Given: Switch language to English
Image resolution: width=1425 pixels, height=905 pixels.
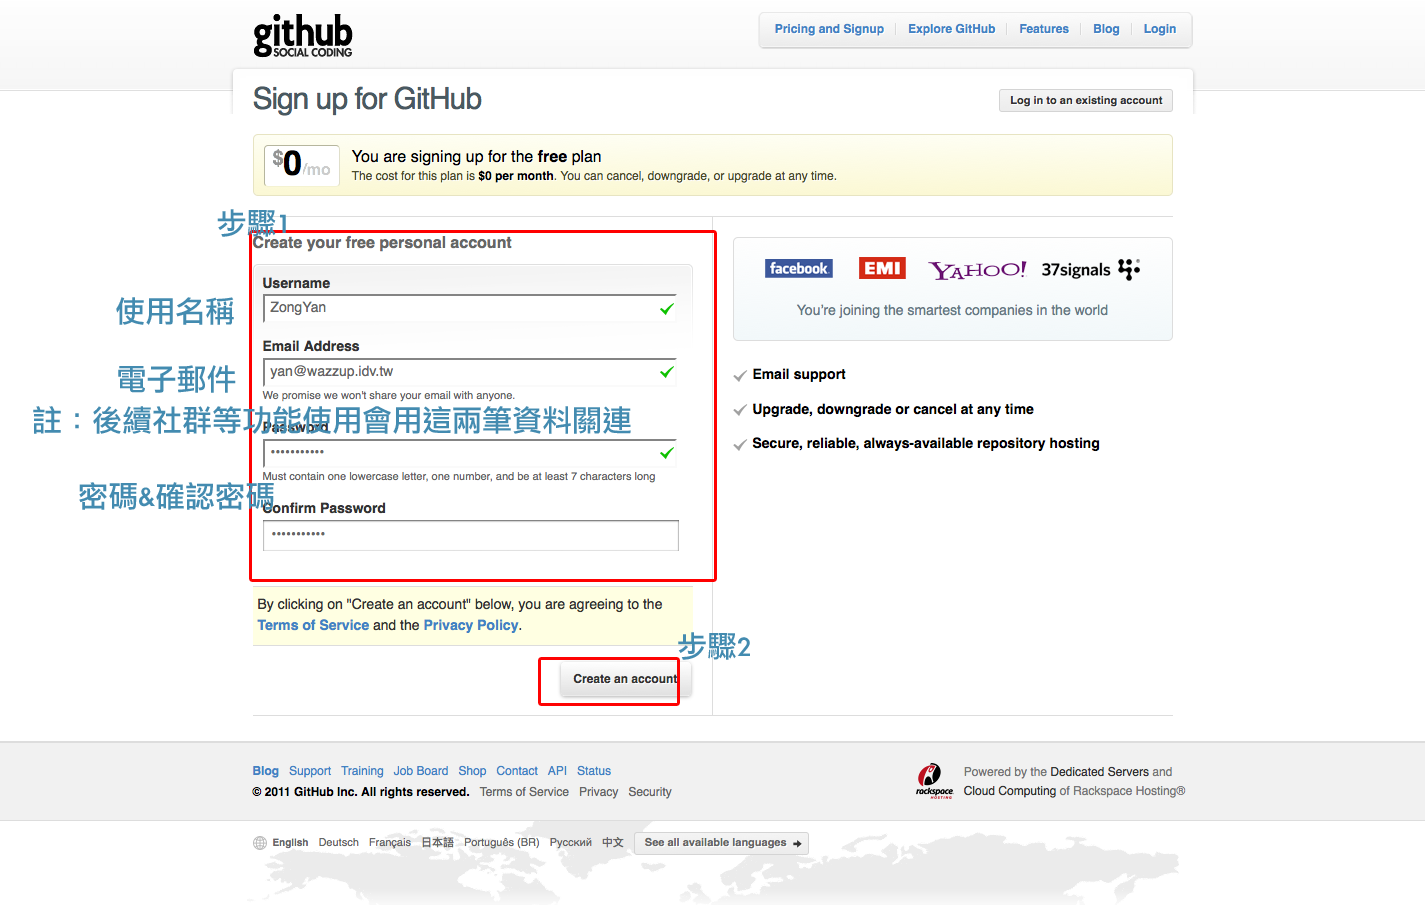Looking at the screenshot, I should point(290,843).
